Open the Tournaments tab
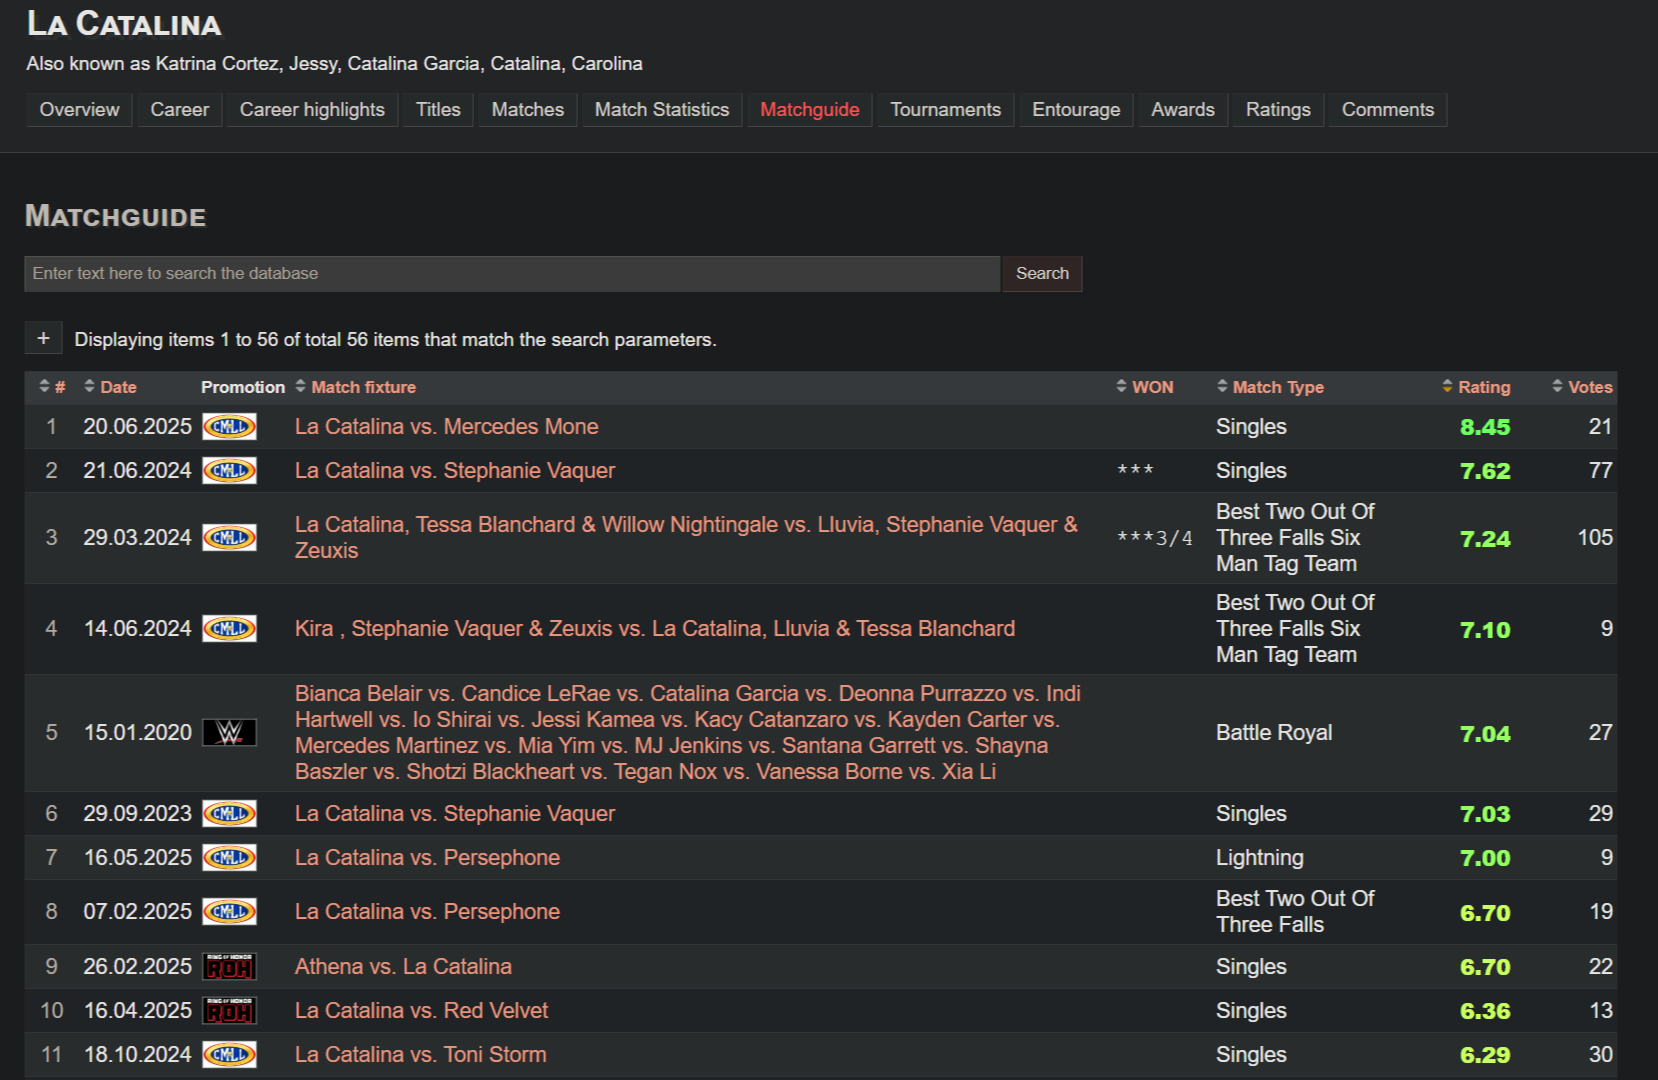The height and width of the screenshot is (1080, 1658). tap(946, 110)
